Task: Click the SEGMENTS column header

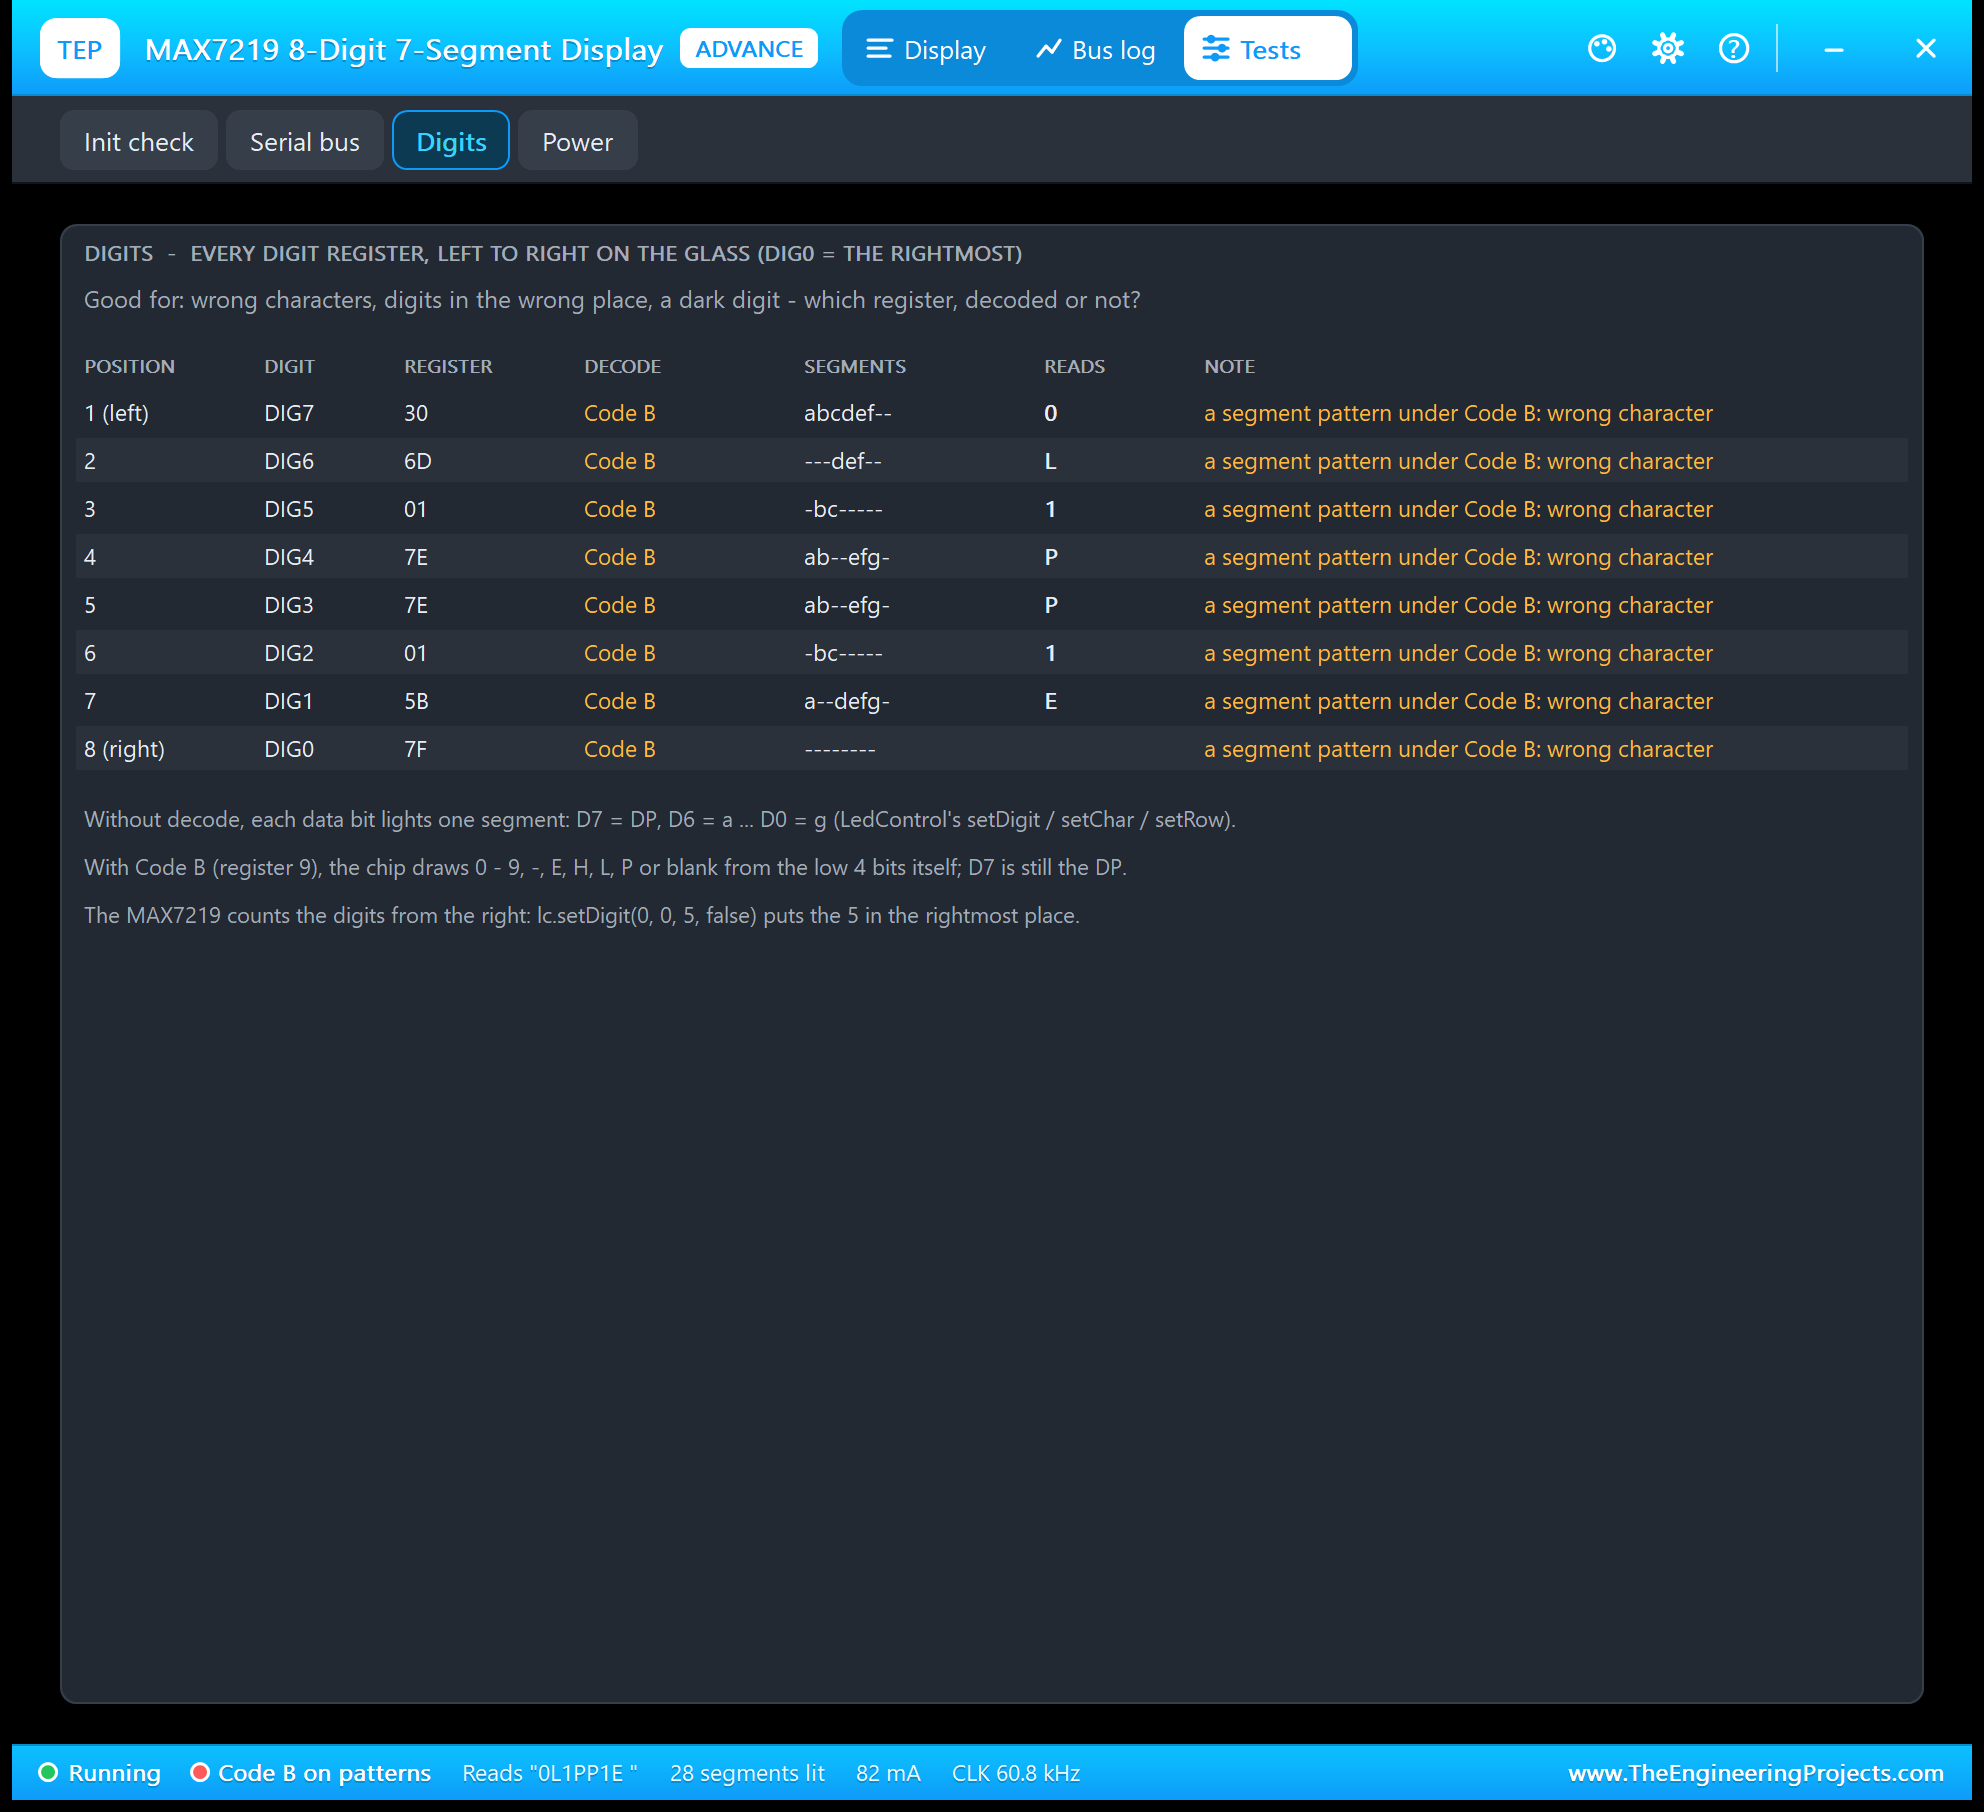Action: (855, 366)
